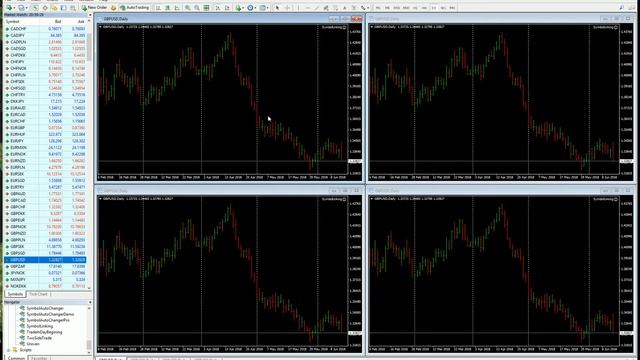The height and width of the screenshot is (360, 640).
Task: Select the arrow cursor tool
Action: [x=277, y=8]
